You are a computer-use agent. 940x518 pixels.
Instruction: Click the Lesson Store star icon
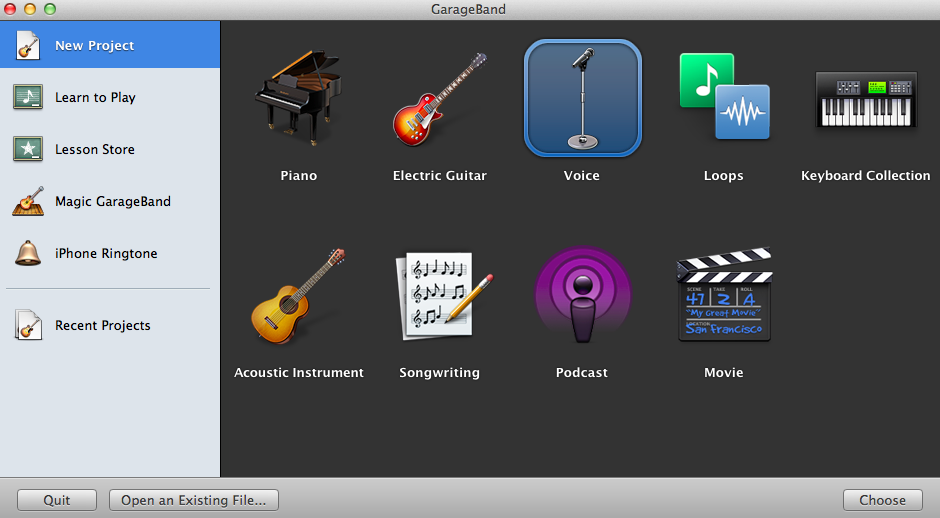pos(28,149)
